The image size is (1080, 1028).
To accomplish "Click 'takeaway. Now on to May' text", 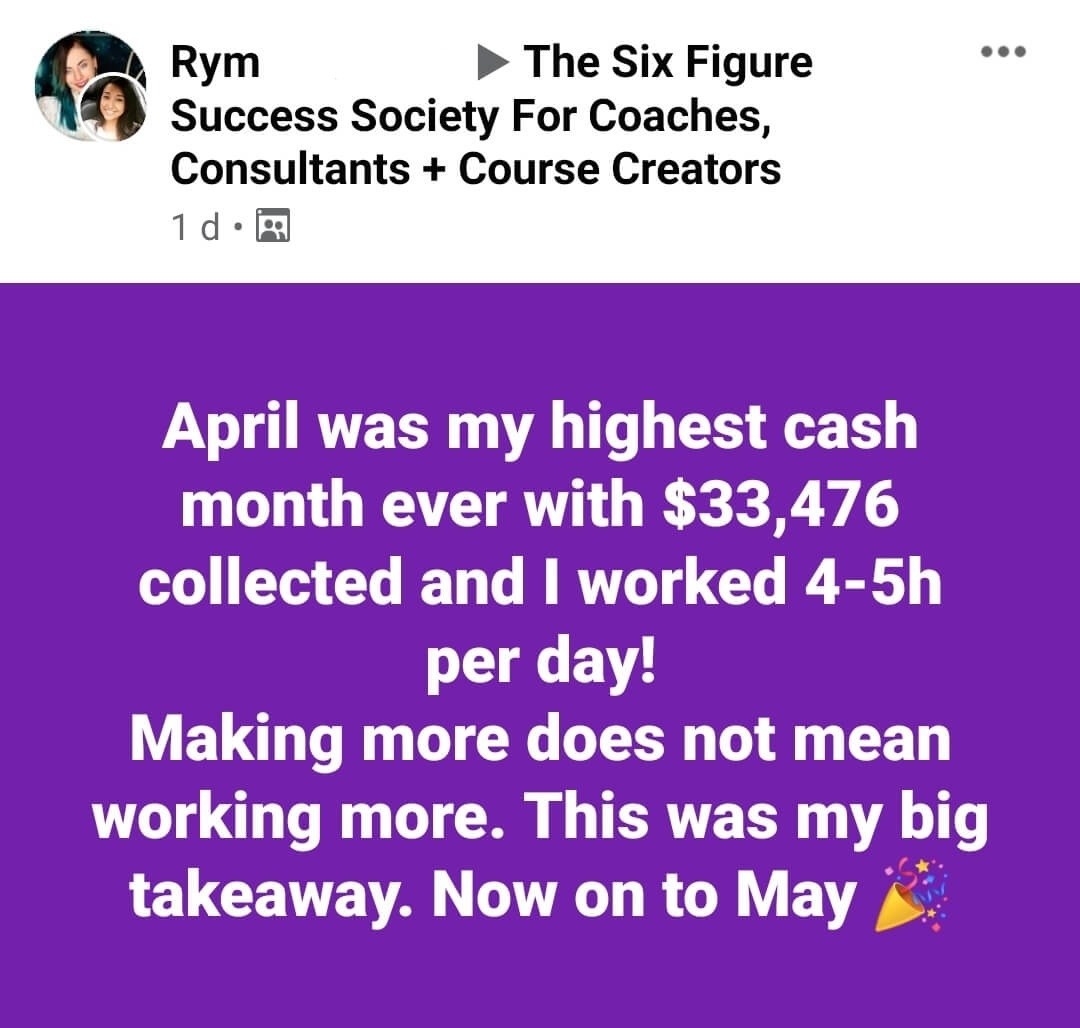I will [x=493, y=896].
